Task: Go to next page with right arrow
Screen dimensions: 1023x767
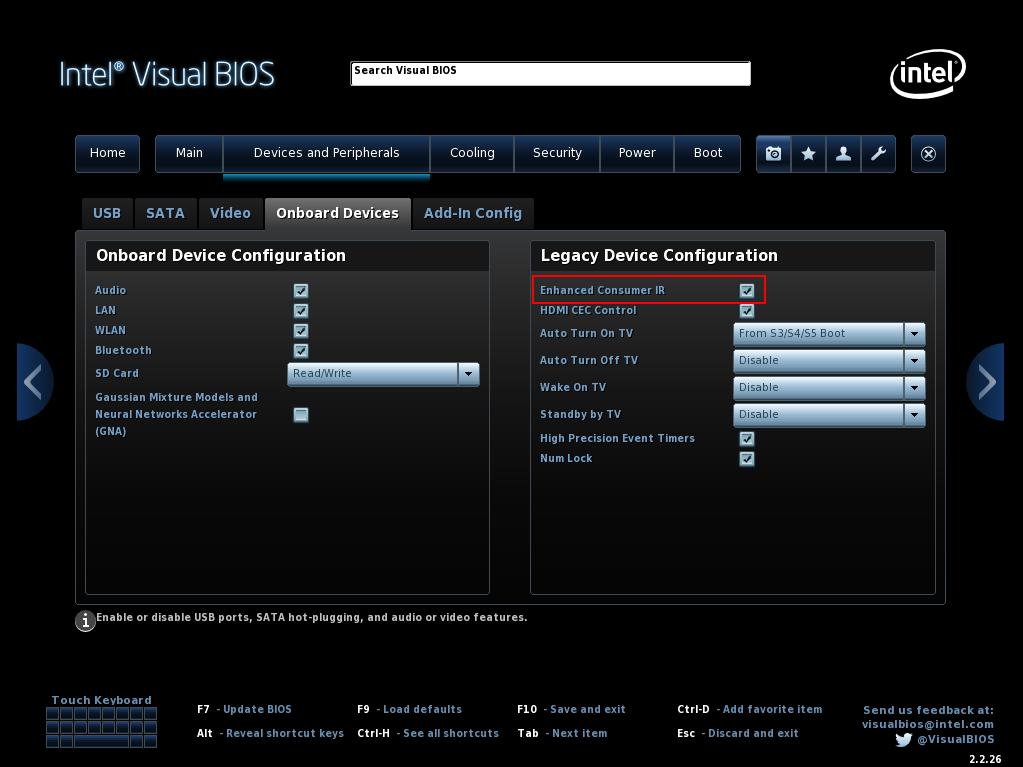Action: (986, 382)
